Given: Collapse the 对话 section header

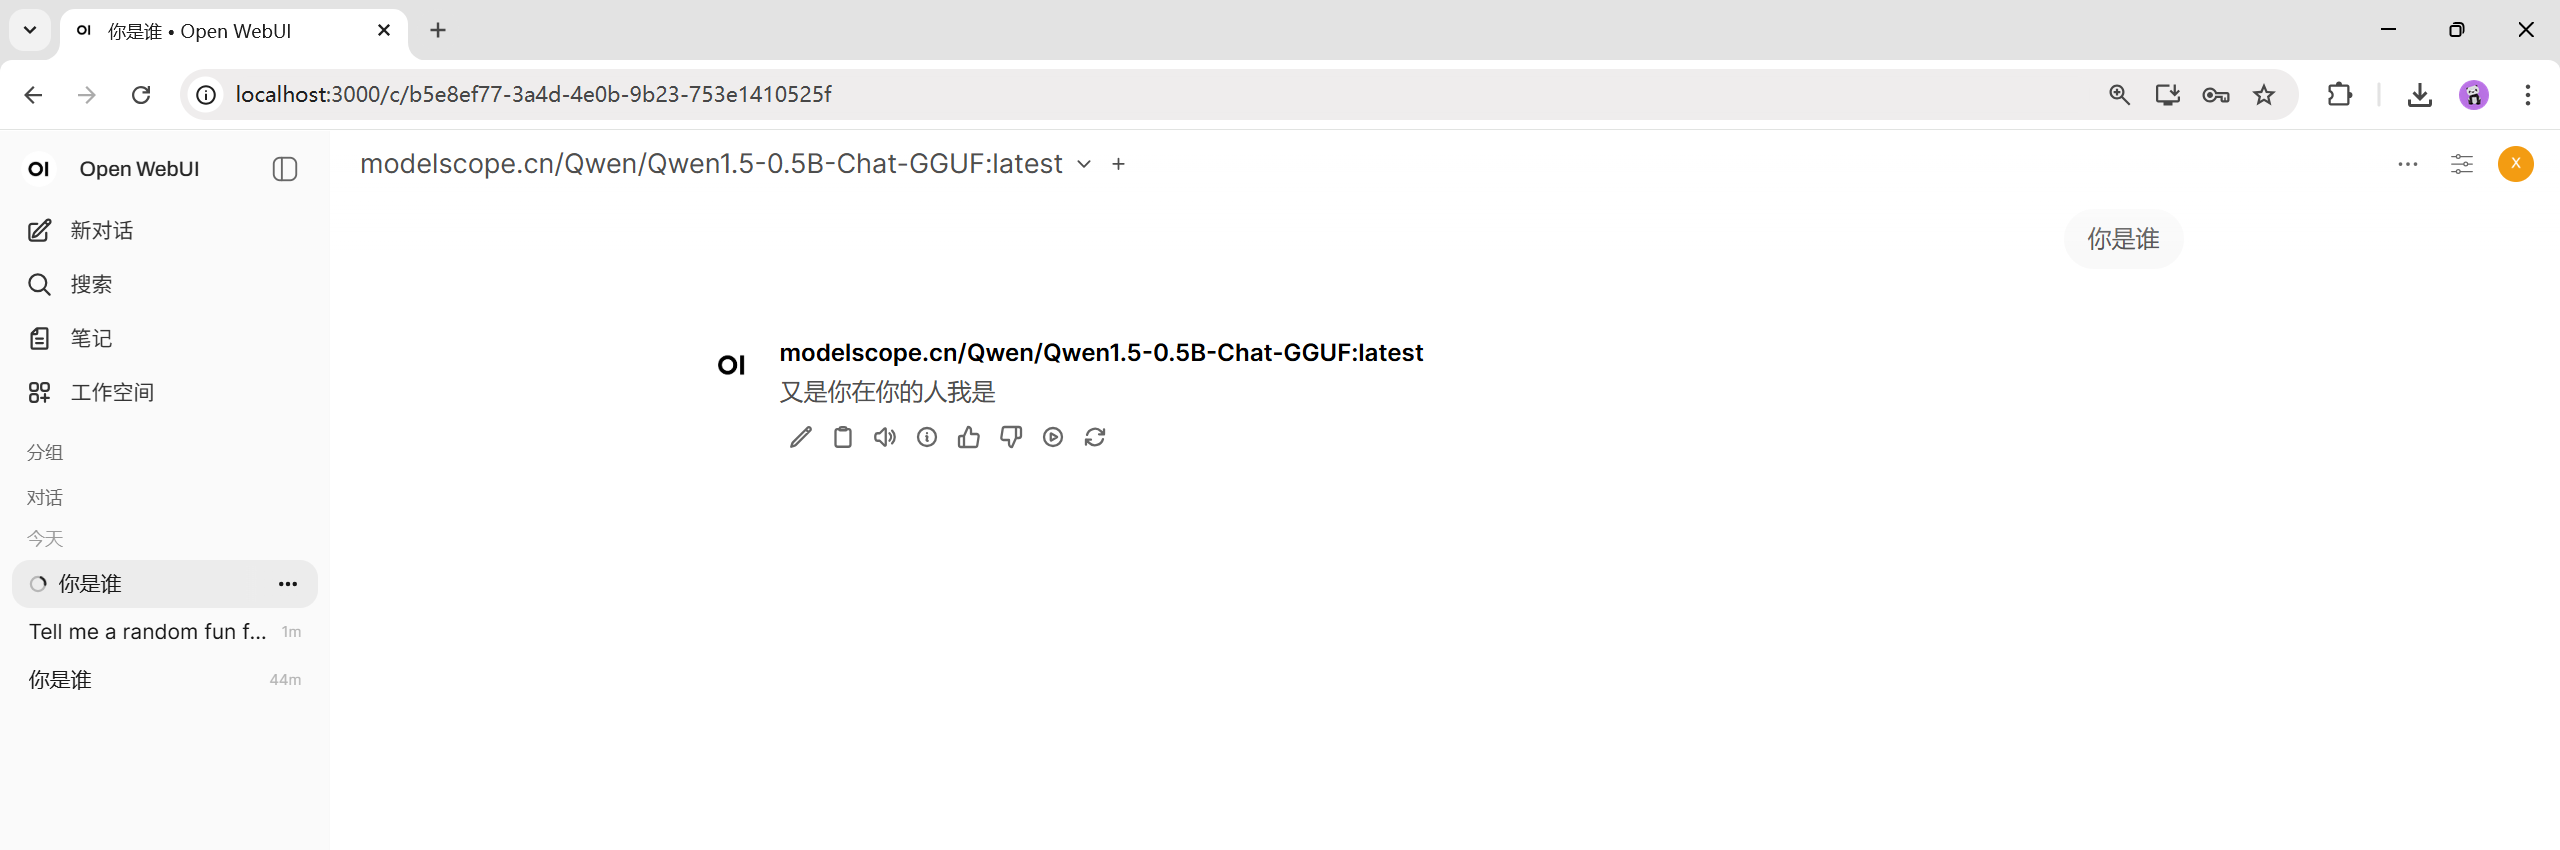Looking at the screenshot, I should [x=45, y=497].
